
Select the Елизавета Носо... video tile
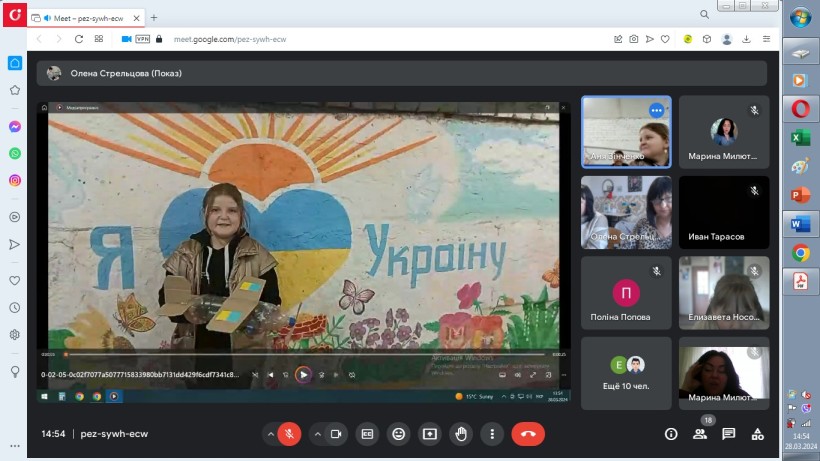(724, 293)
